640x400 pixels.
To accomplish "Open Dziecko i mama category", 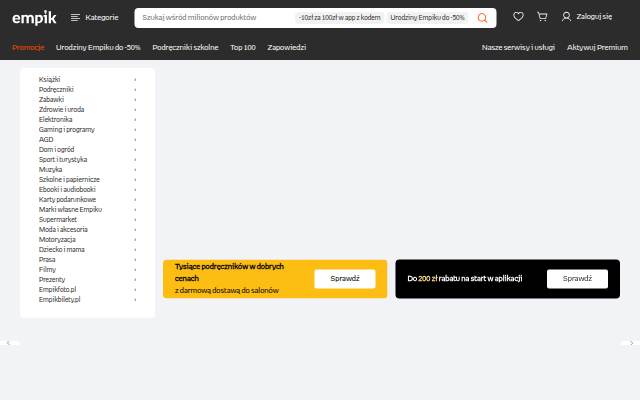I will pos(62,249).
